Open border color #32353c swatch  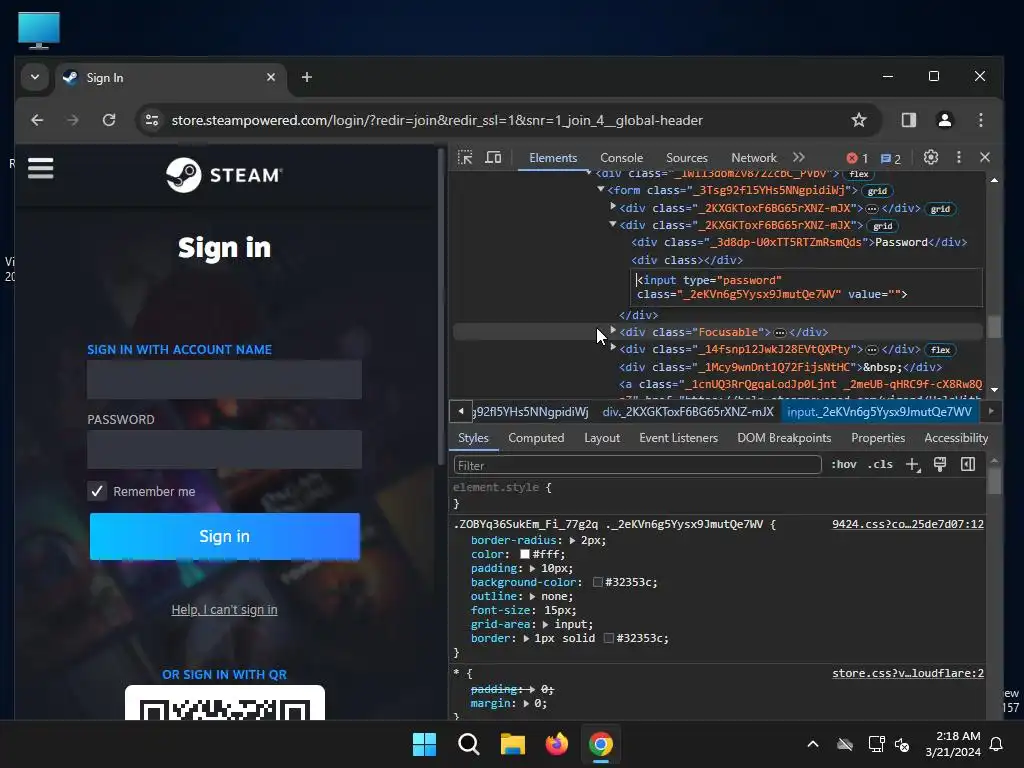pyautogui.click(x=609, y=639)
